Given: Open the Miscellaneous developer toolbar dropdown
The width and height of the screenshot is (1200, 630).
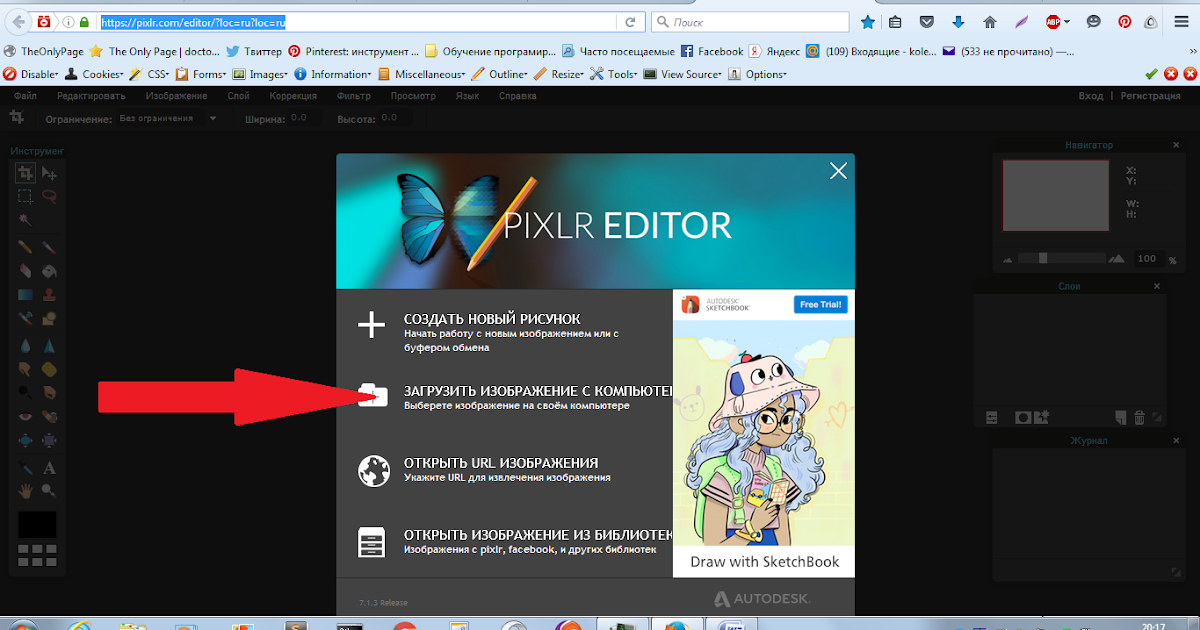Looking at the screenshot, I should coord(424,74).
